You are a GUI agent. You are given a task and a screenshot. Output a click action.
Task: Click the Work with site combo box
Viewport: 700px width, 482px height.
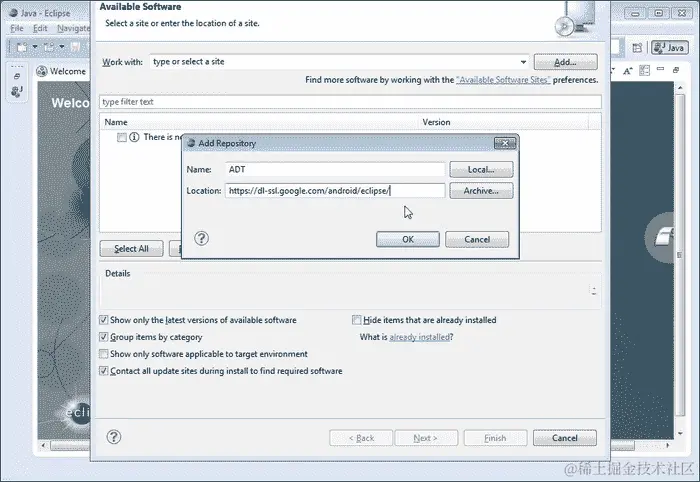pyautogui.click(x=339, y=62)
